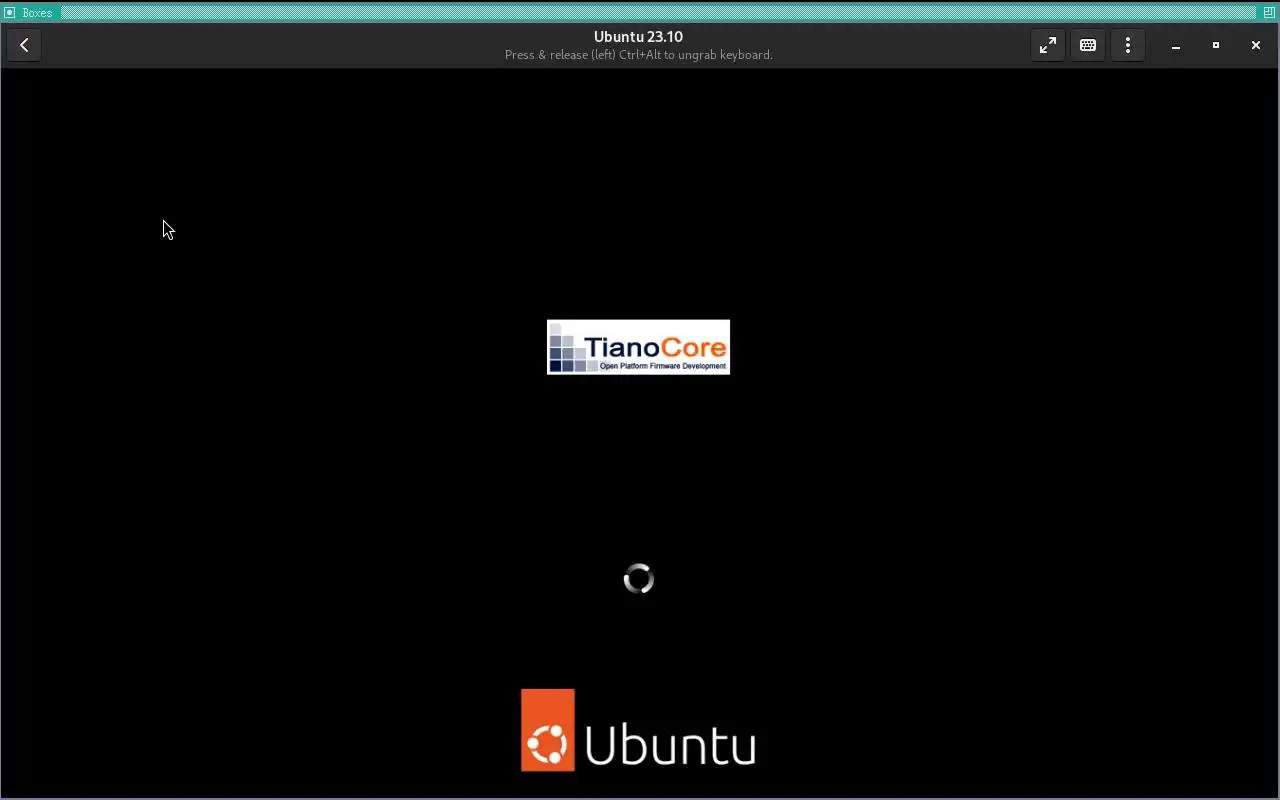Click the Boxes icon in title strip
The image size is (1280, 800).
click(x=10, y=13)
